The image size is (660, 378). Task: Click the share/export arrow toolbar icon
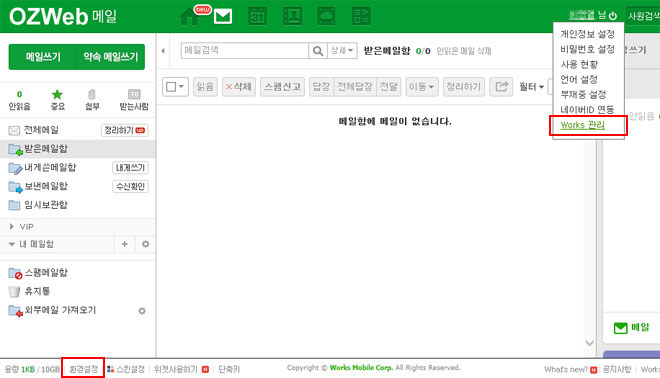pyautogui.click(x=501, y=87)
